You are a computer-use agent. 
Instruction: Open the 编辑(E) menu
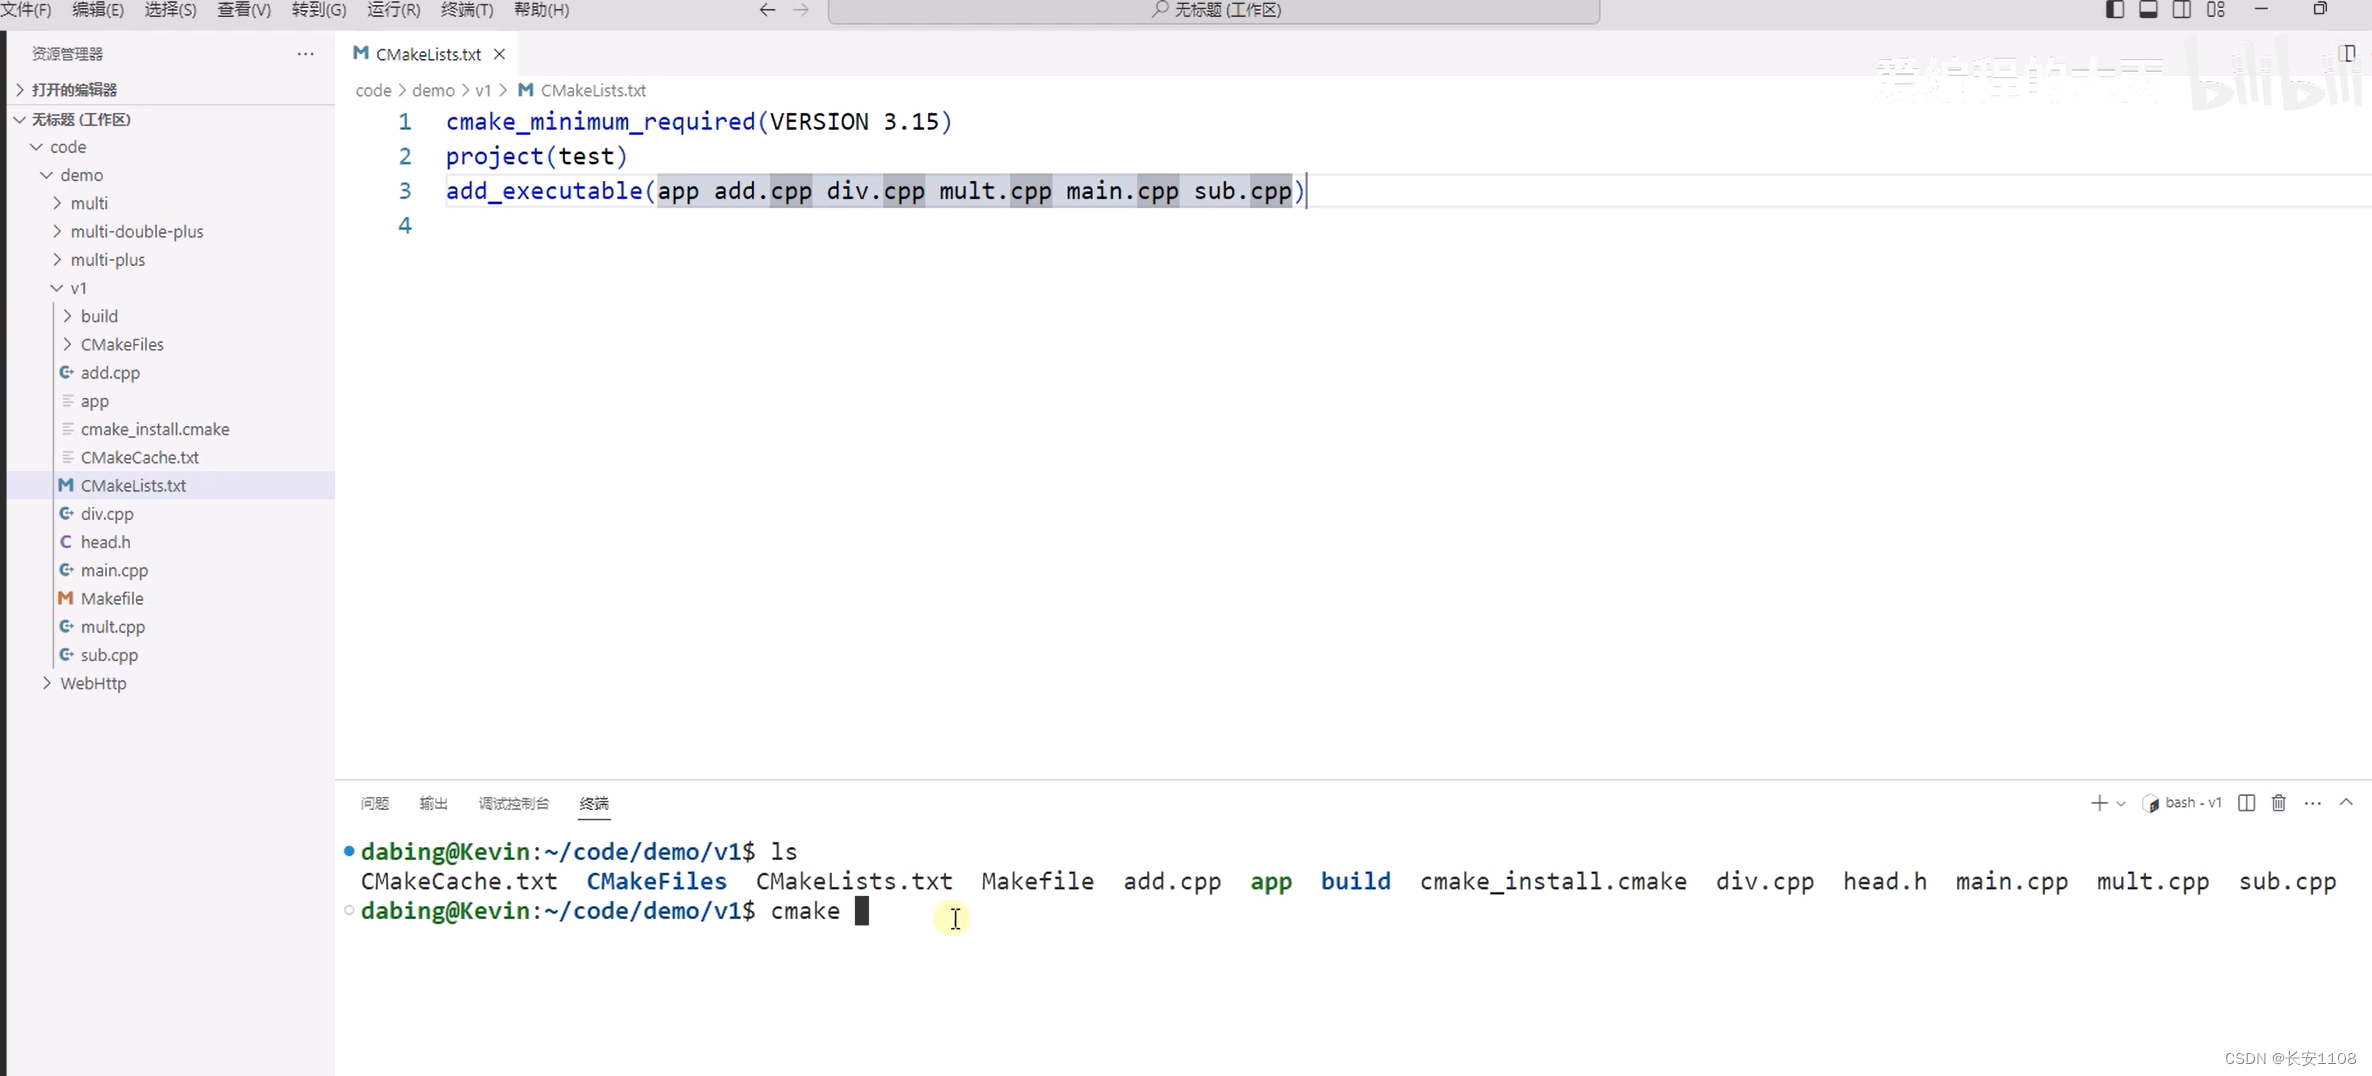pyautogui.click(x=97, y=10)
